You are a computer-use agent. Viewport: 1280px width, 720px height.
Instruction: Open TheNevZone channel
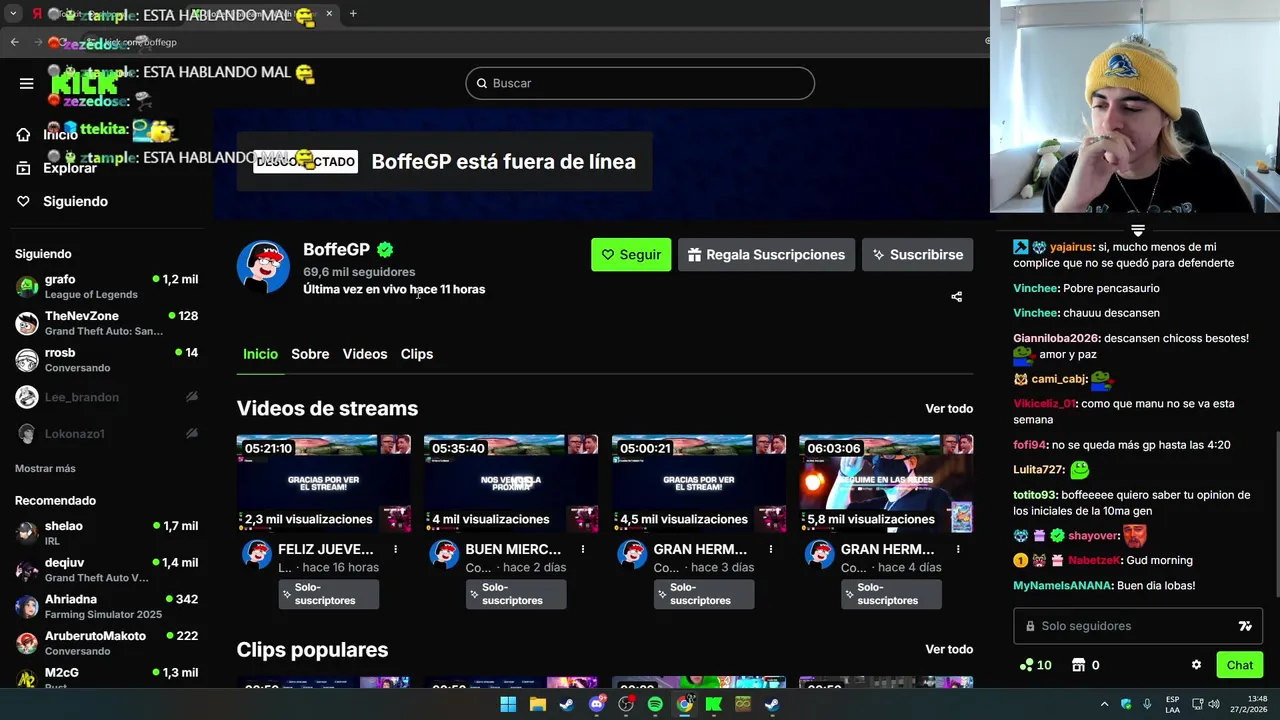[x=106, y=323]
